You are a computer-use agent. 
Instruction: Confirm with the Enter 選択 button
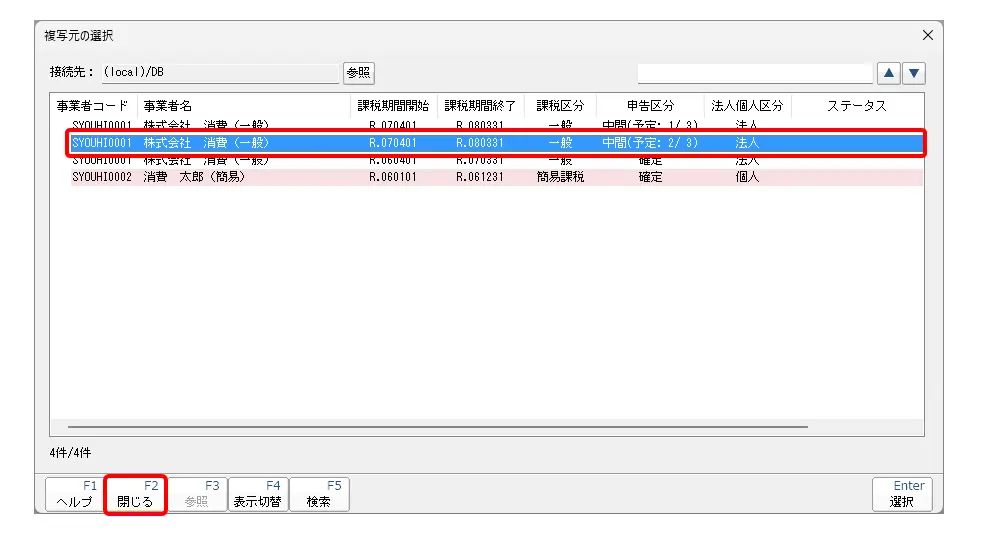[x=901, y=494]
